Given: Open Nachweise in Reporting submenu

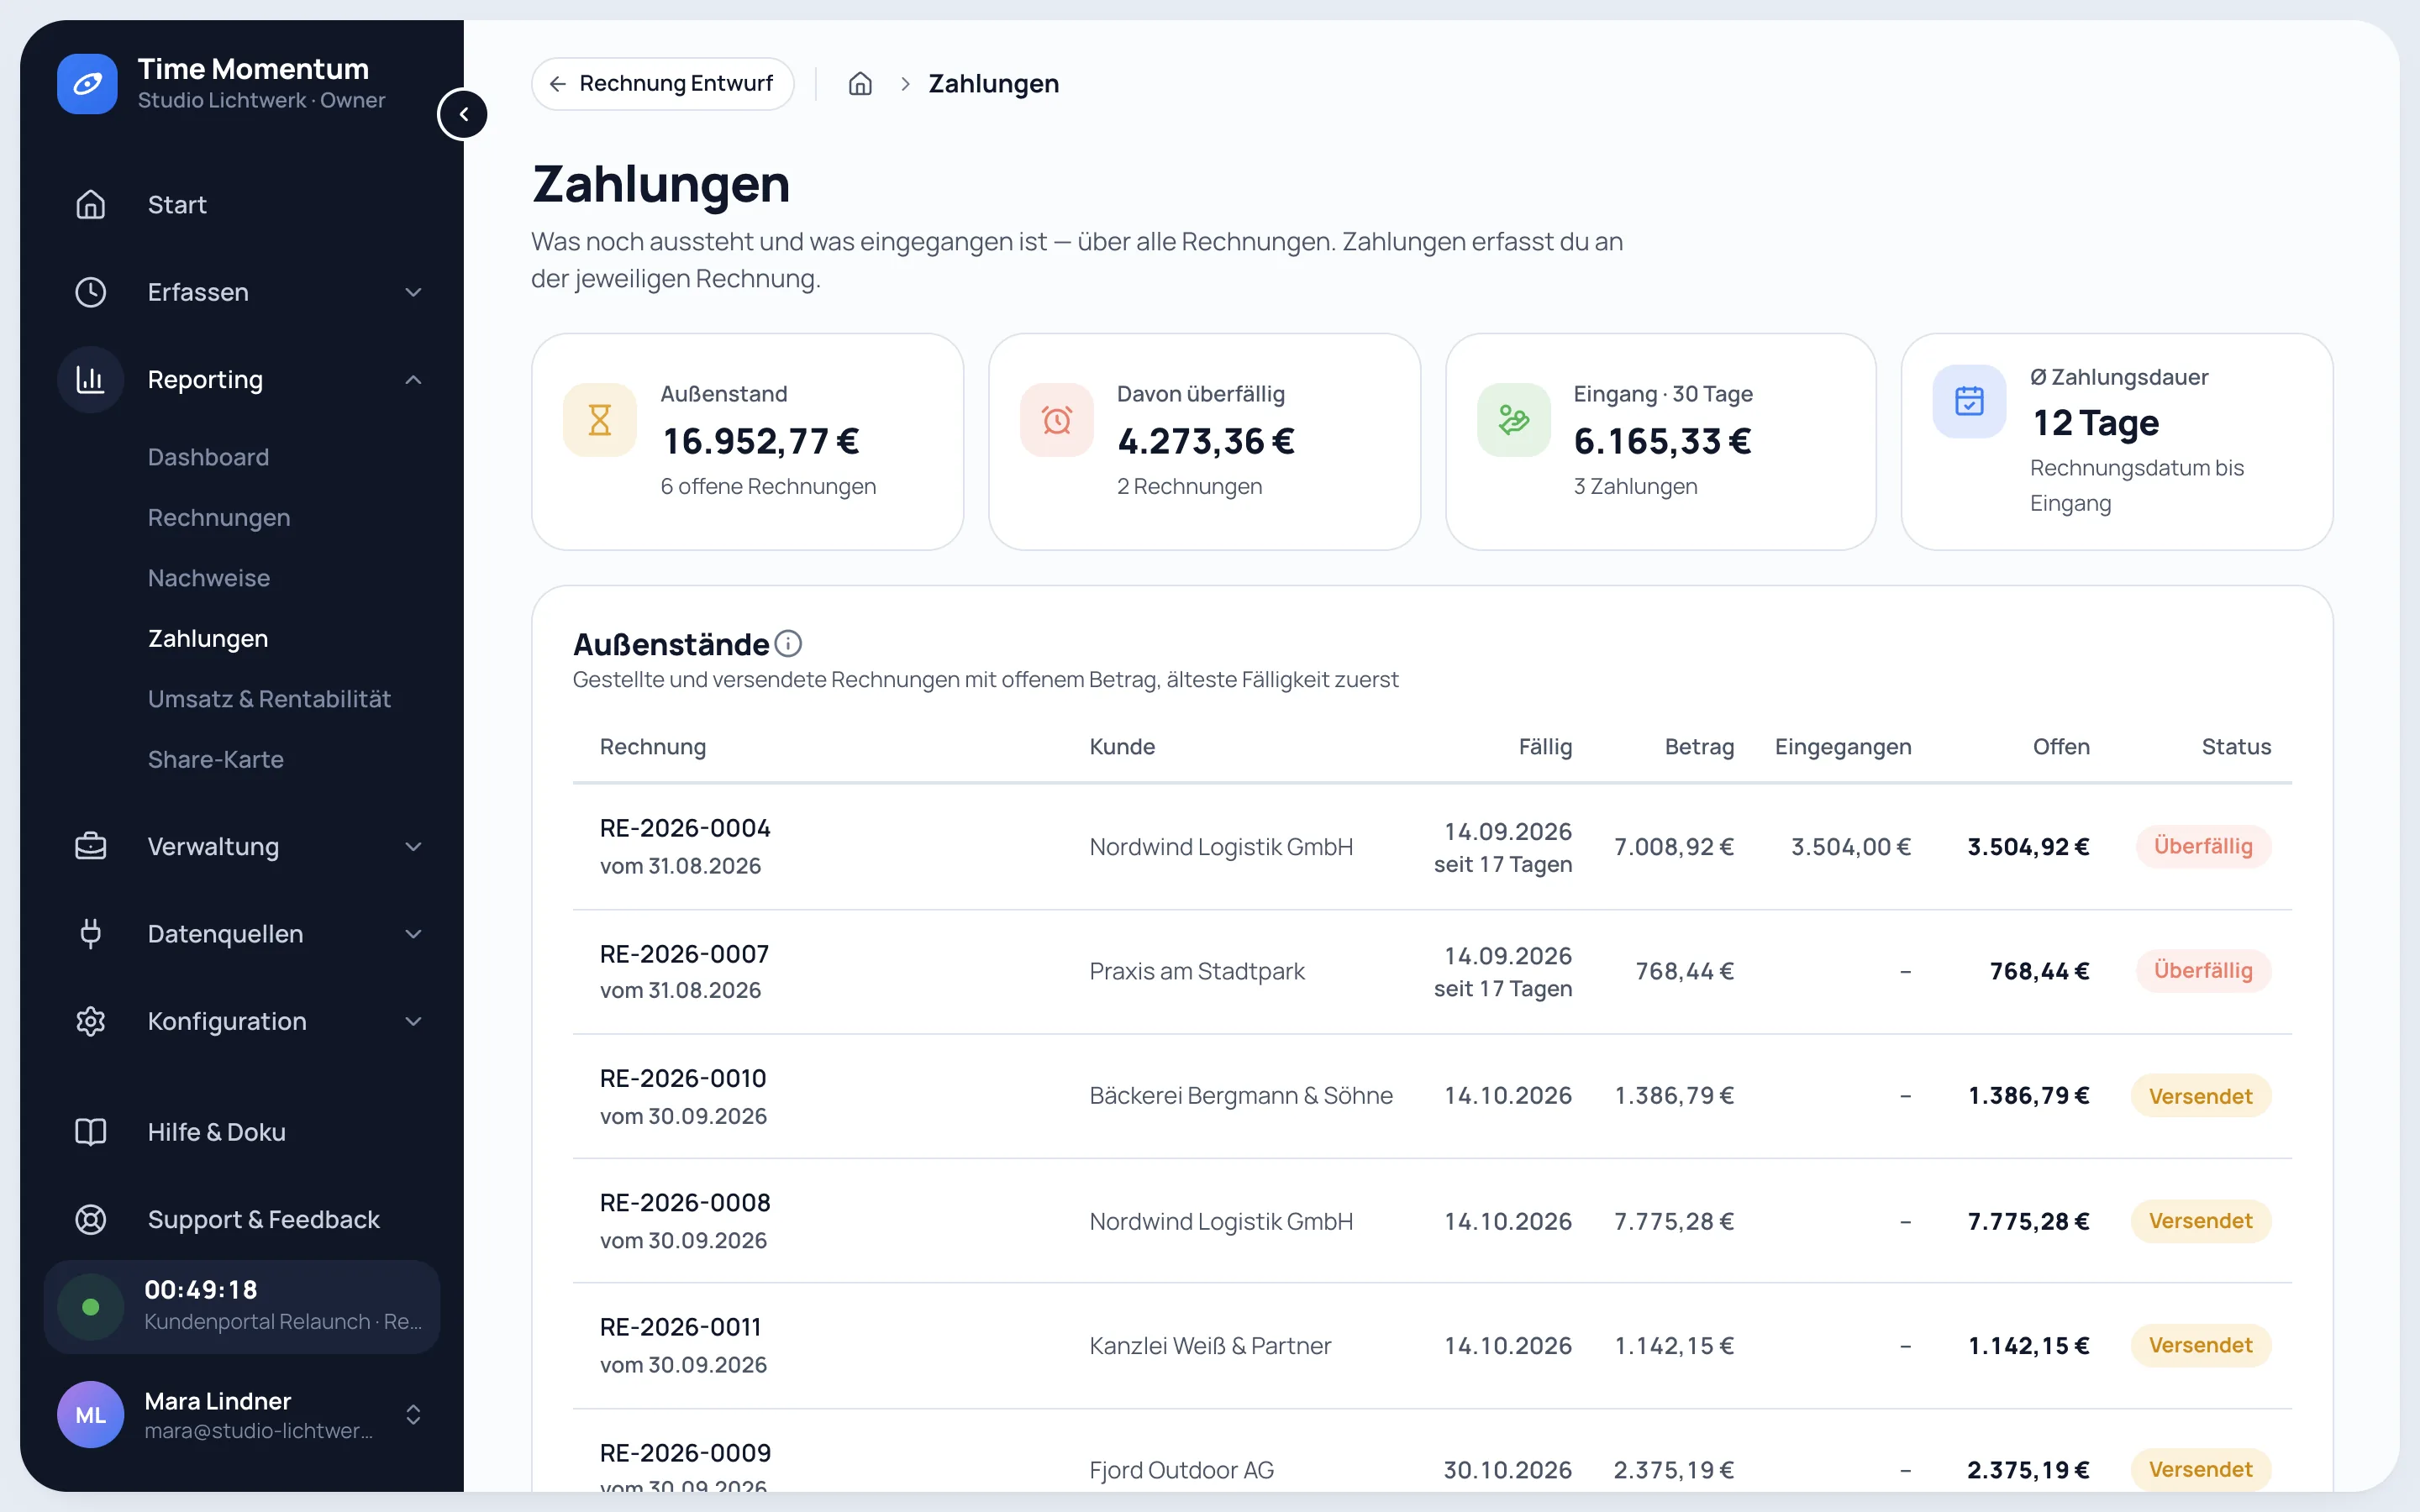Looking at the screenshot, I should (x=209, y=578).
